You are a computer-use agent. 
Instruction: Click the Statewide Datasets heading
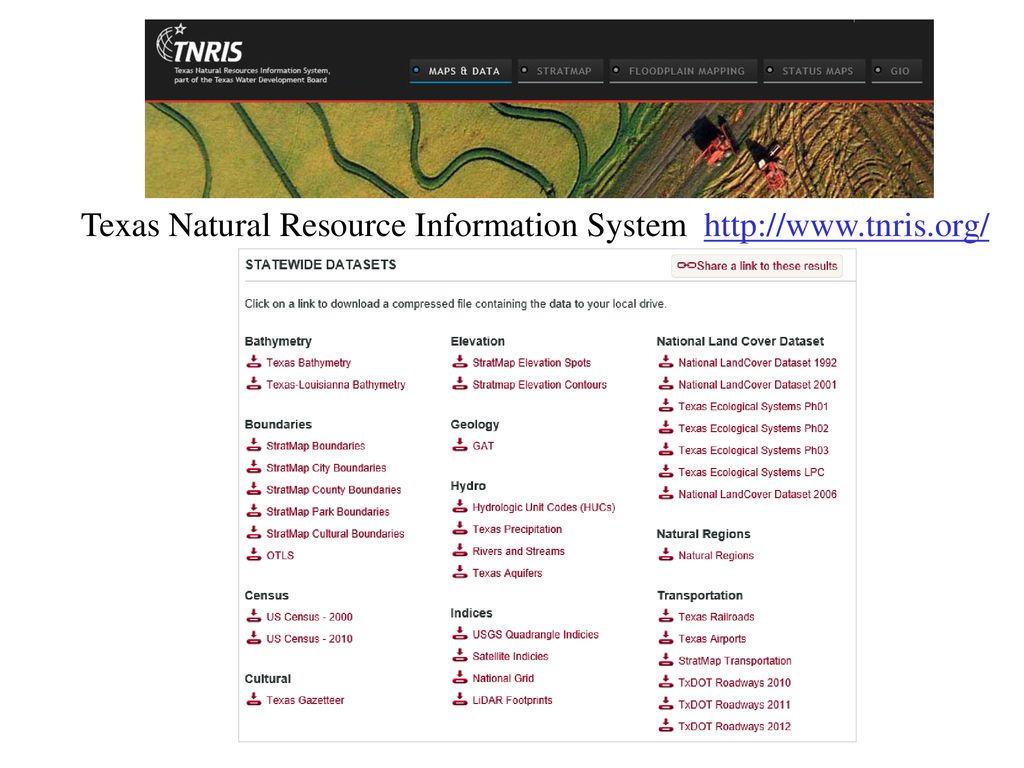pos(321,264)
